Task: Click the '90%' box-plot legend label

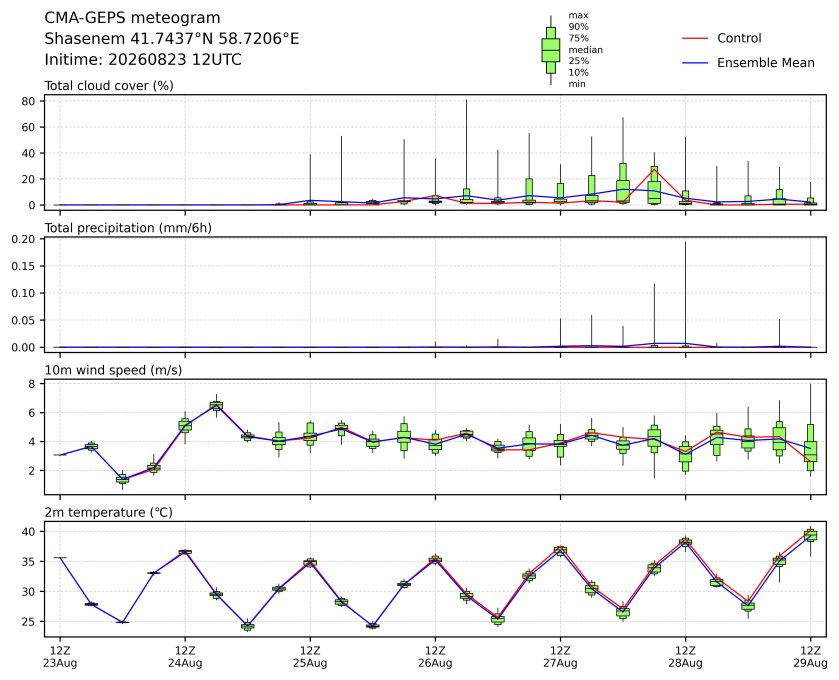Action: tap(578, 27)
